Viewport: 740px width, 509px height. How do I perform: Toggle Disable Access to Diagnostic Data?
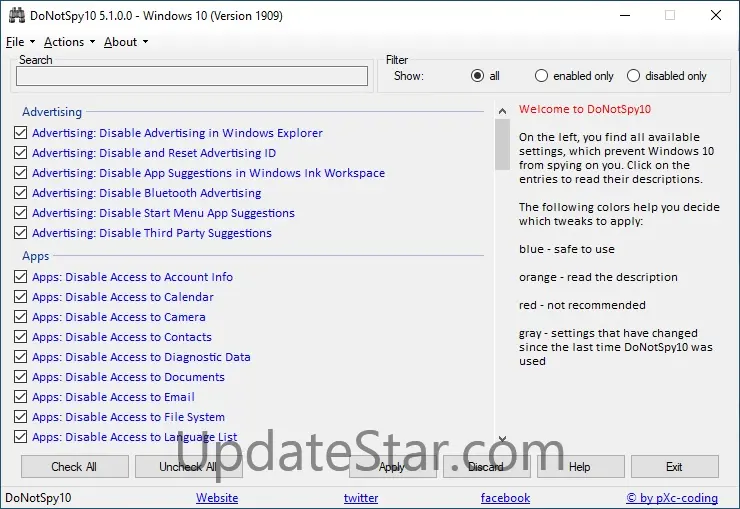coord(20,357)
